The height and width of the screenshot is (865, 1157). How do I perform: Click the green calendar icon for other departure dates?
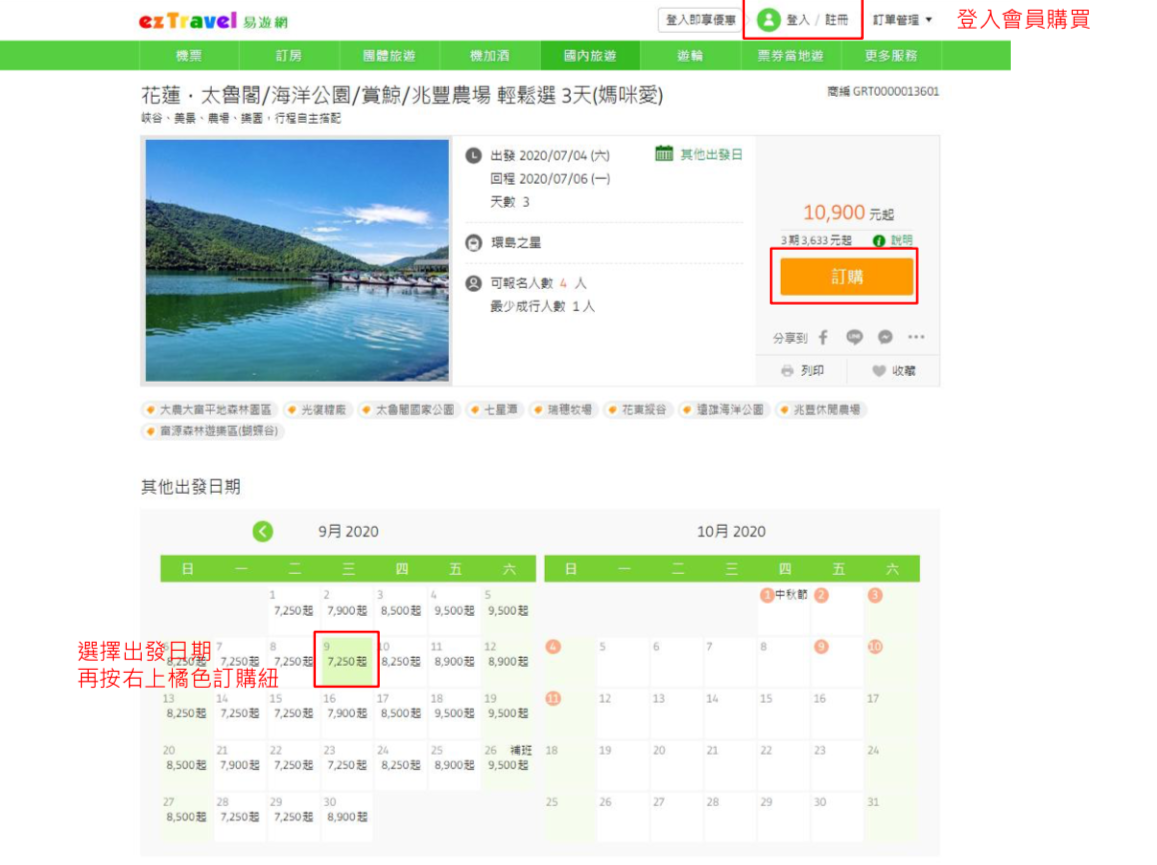pos(664,154)
